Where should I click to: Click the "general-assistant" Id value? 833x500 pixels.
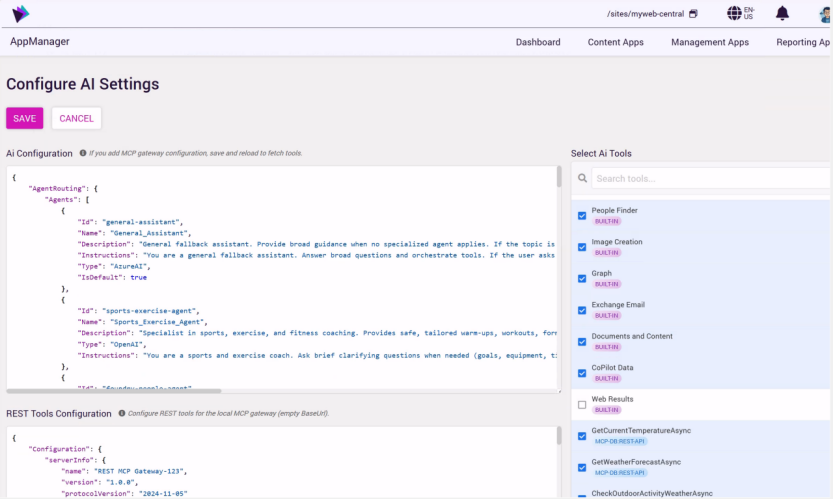[141, 222]
